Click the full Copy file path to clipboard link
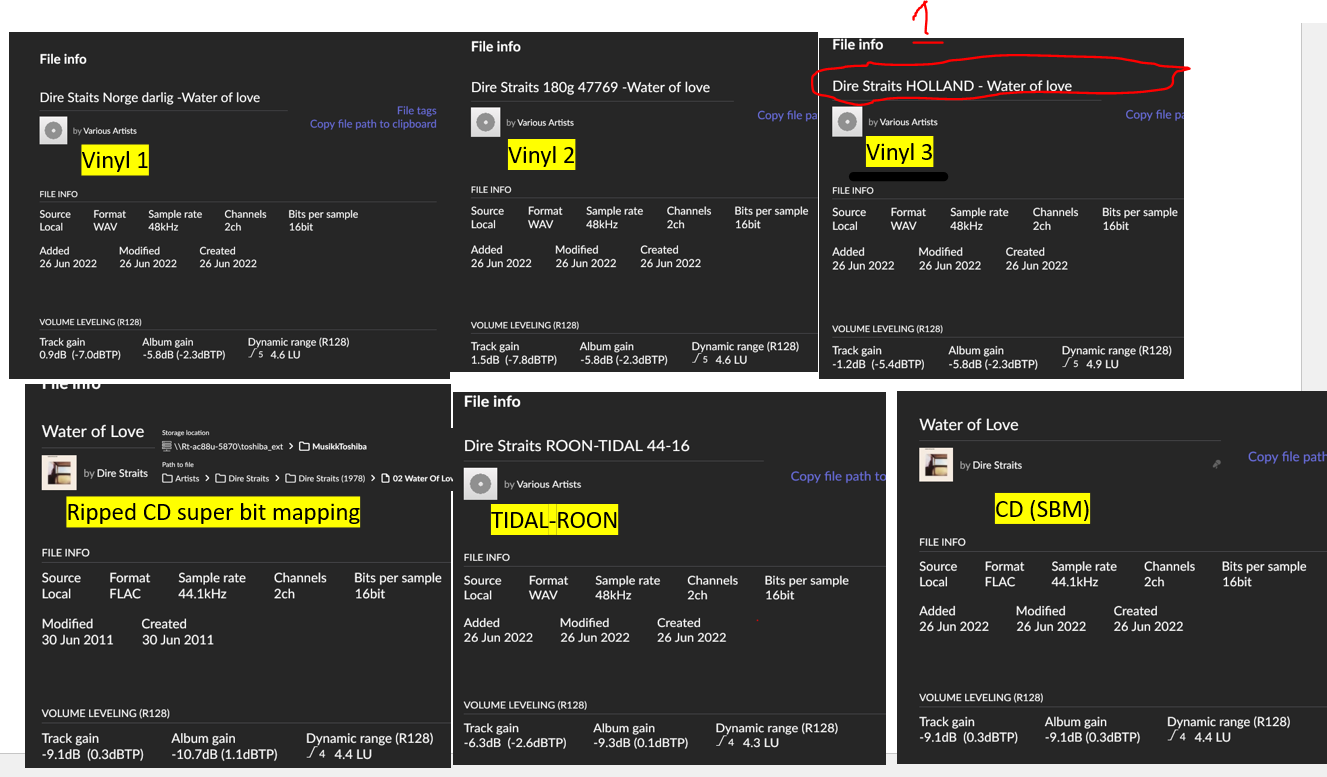 (373, 124)
